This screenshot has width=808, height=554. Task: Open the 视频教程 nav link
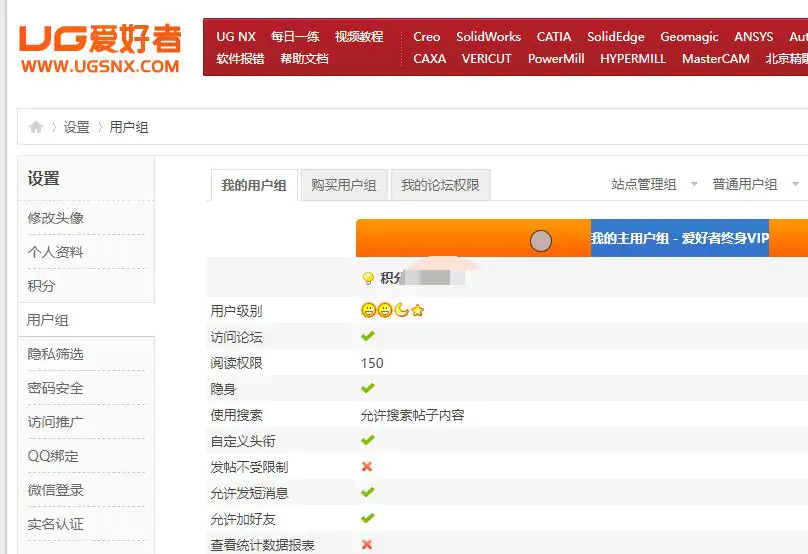pos(359,37)
